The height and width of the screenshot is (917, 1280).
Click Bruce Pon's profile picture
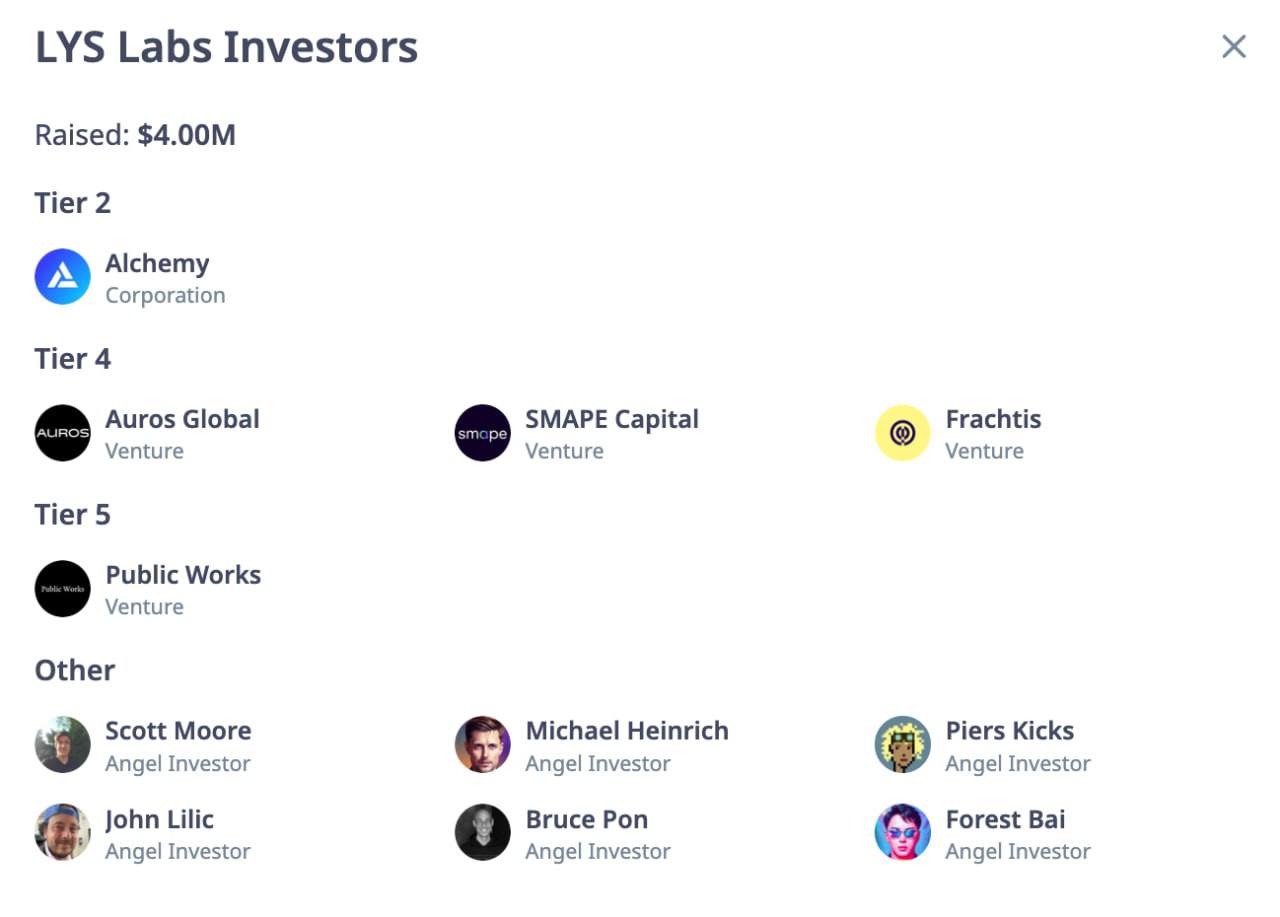[x=483, y=833]
